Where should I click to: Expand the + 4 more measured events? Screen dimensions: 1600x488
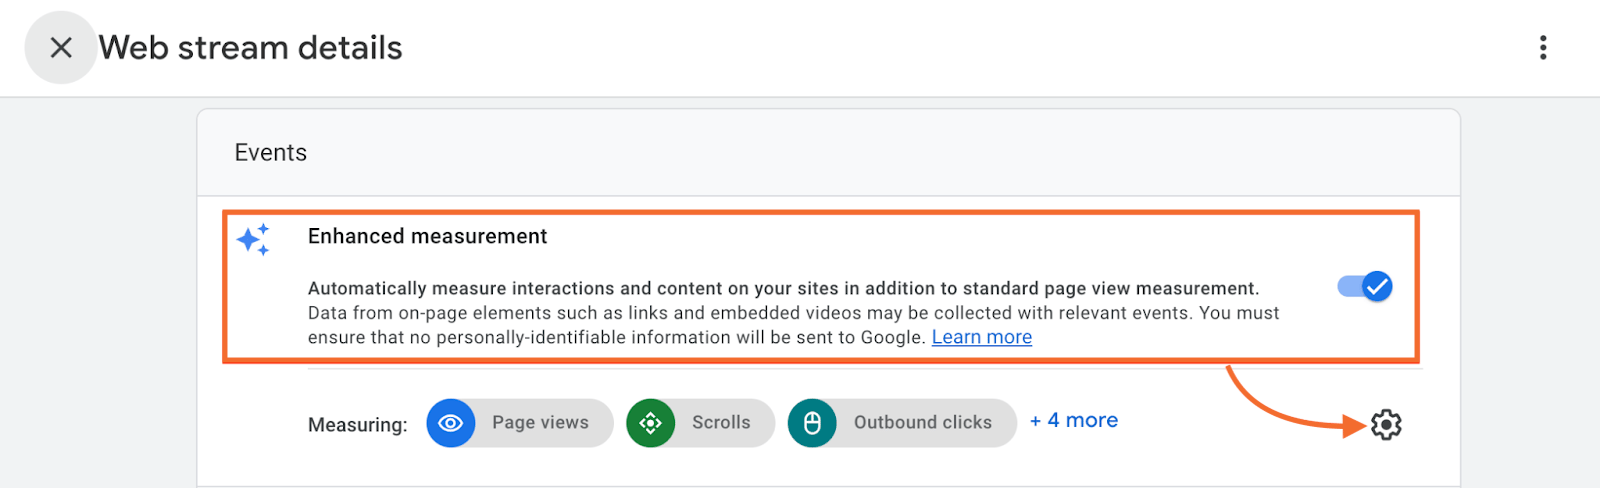(1074, 421)
